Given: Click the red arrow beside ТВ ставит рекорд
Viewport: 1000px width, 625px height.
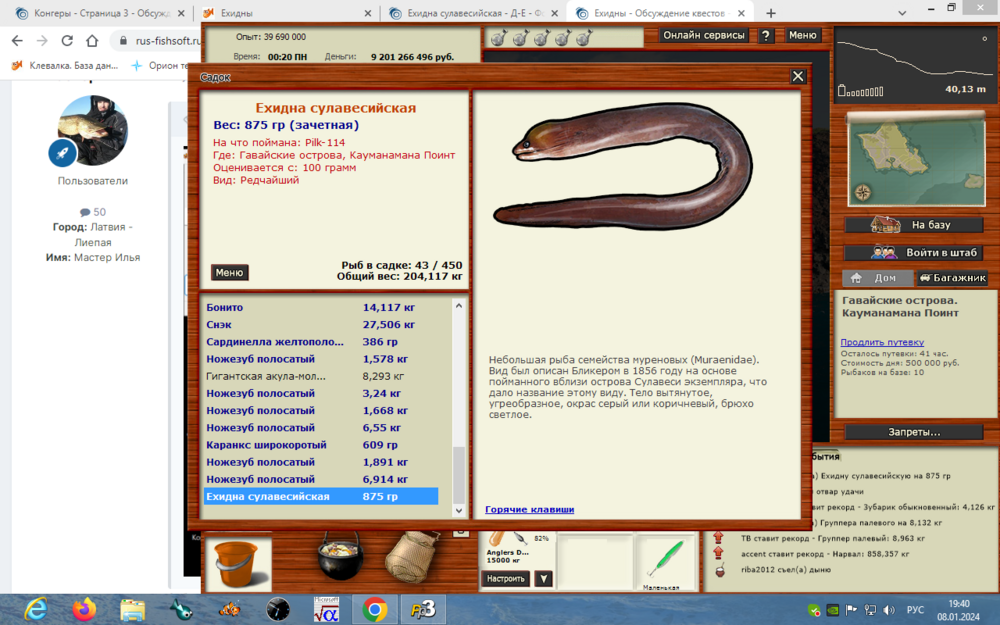Looking at the screenshot, I should click(x=719, y=538).
